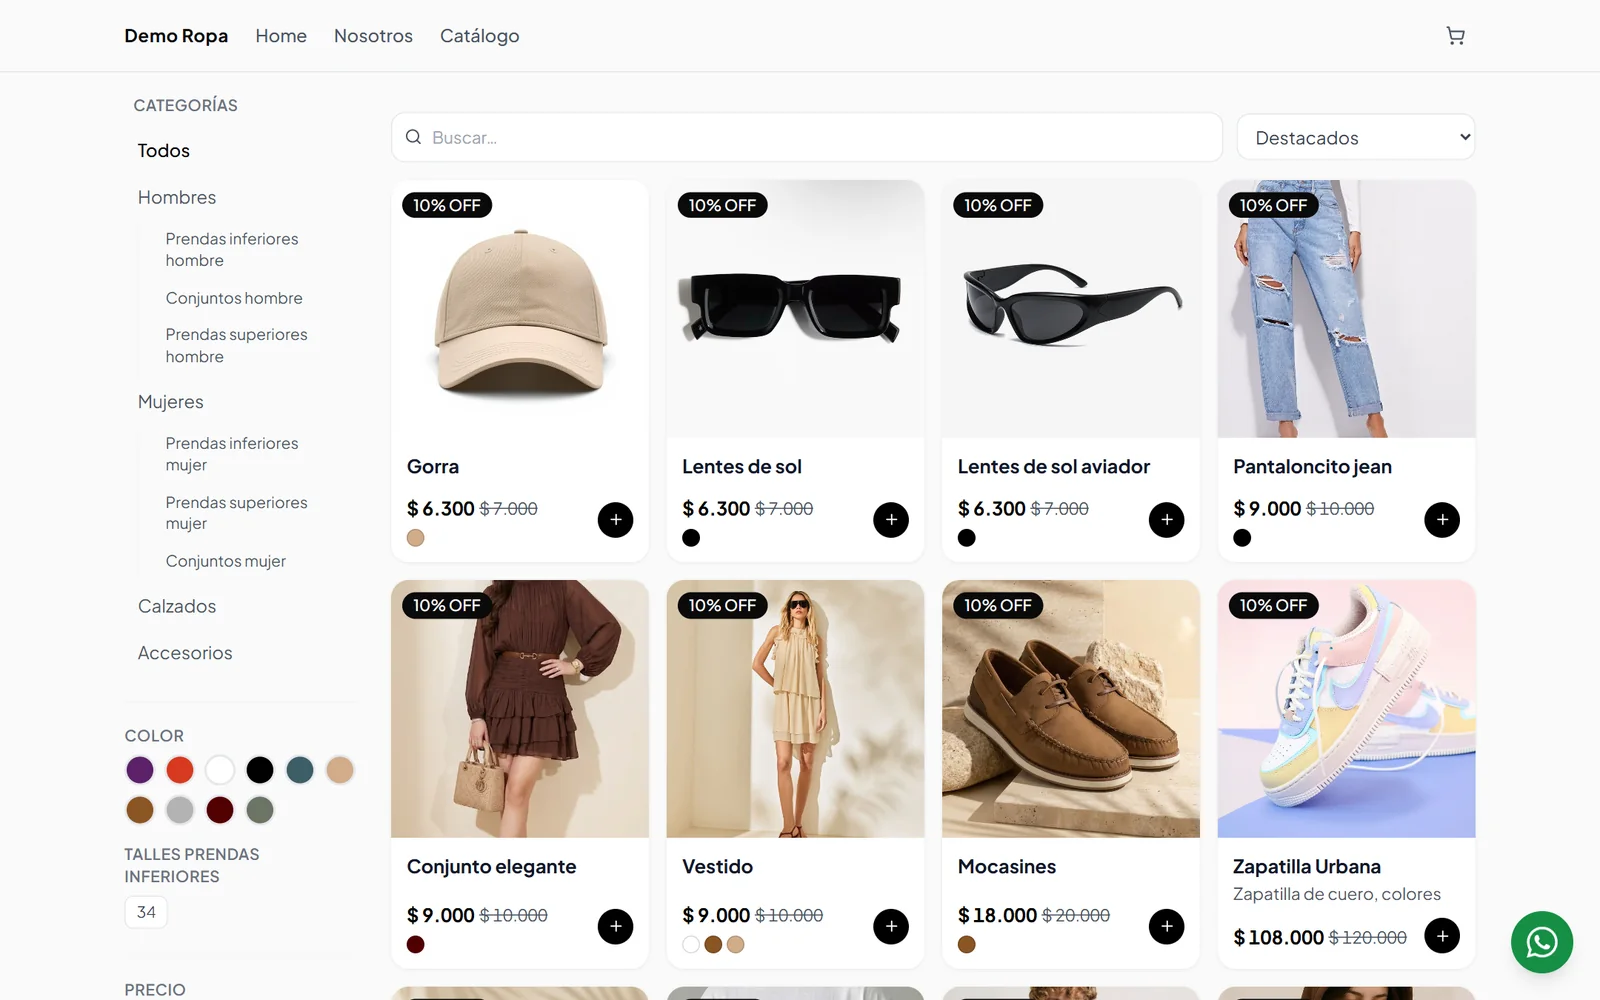Select the Accesorios category
Image resolution: width=1600 pixels, height=1000 pixels.
pos(185,653)
